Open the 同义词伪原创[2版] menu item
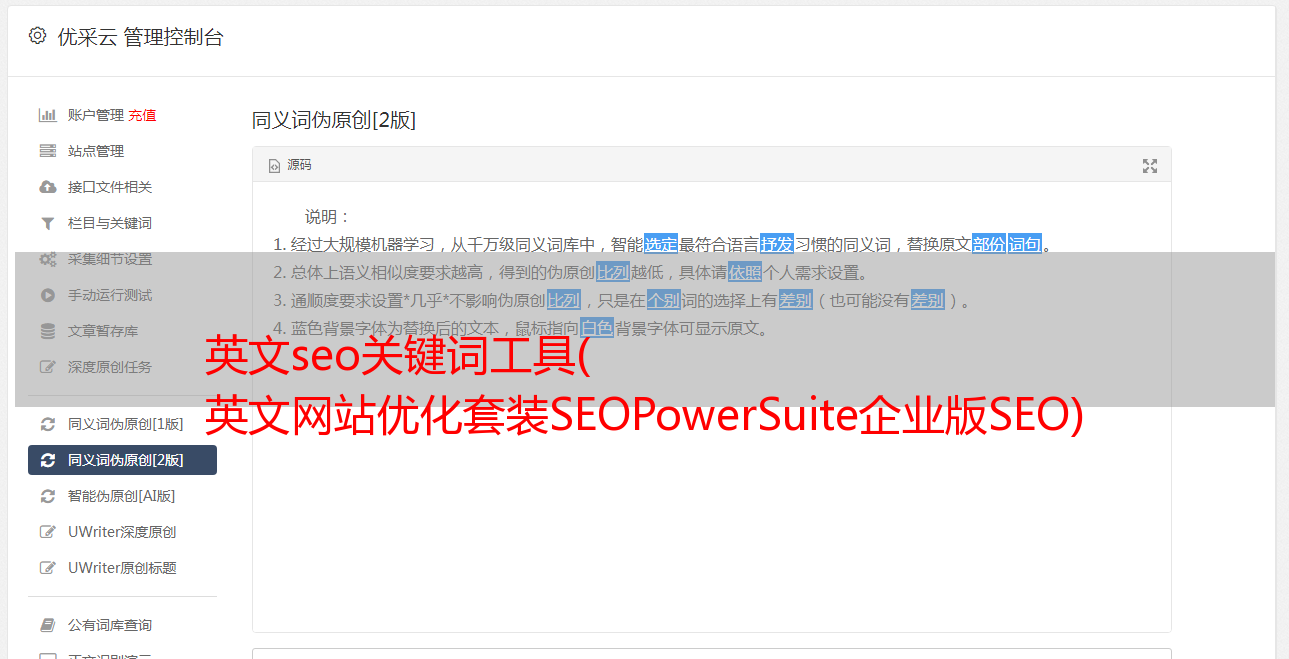 pyautogui.click(x=122, y=460)
